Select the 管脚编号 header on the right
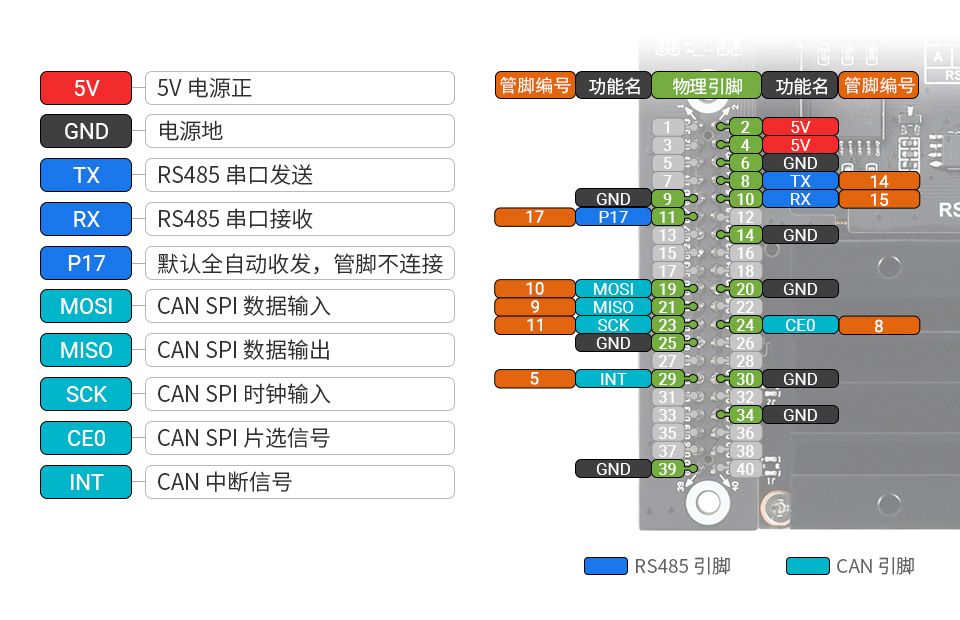960x620 pixels. 879,85
